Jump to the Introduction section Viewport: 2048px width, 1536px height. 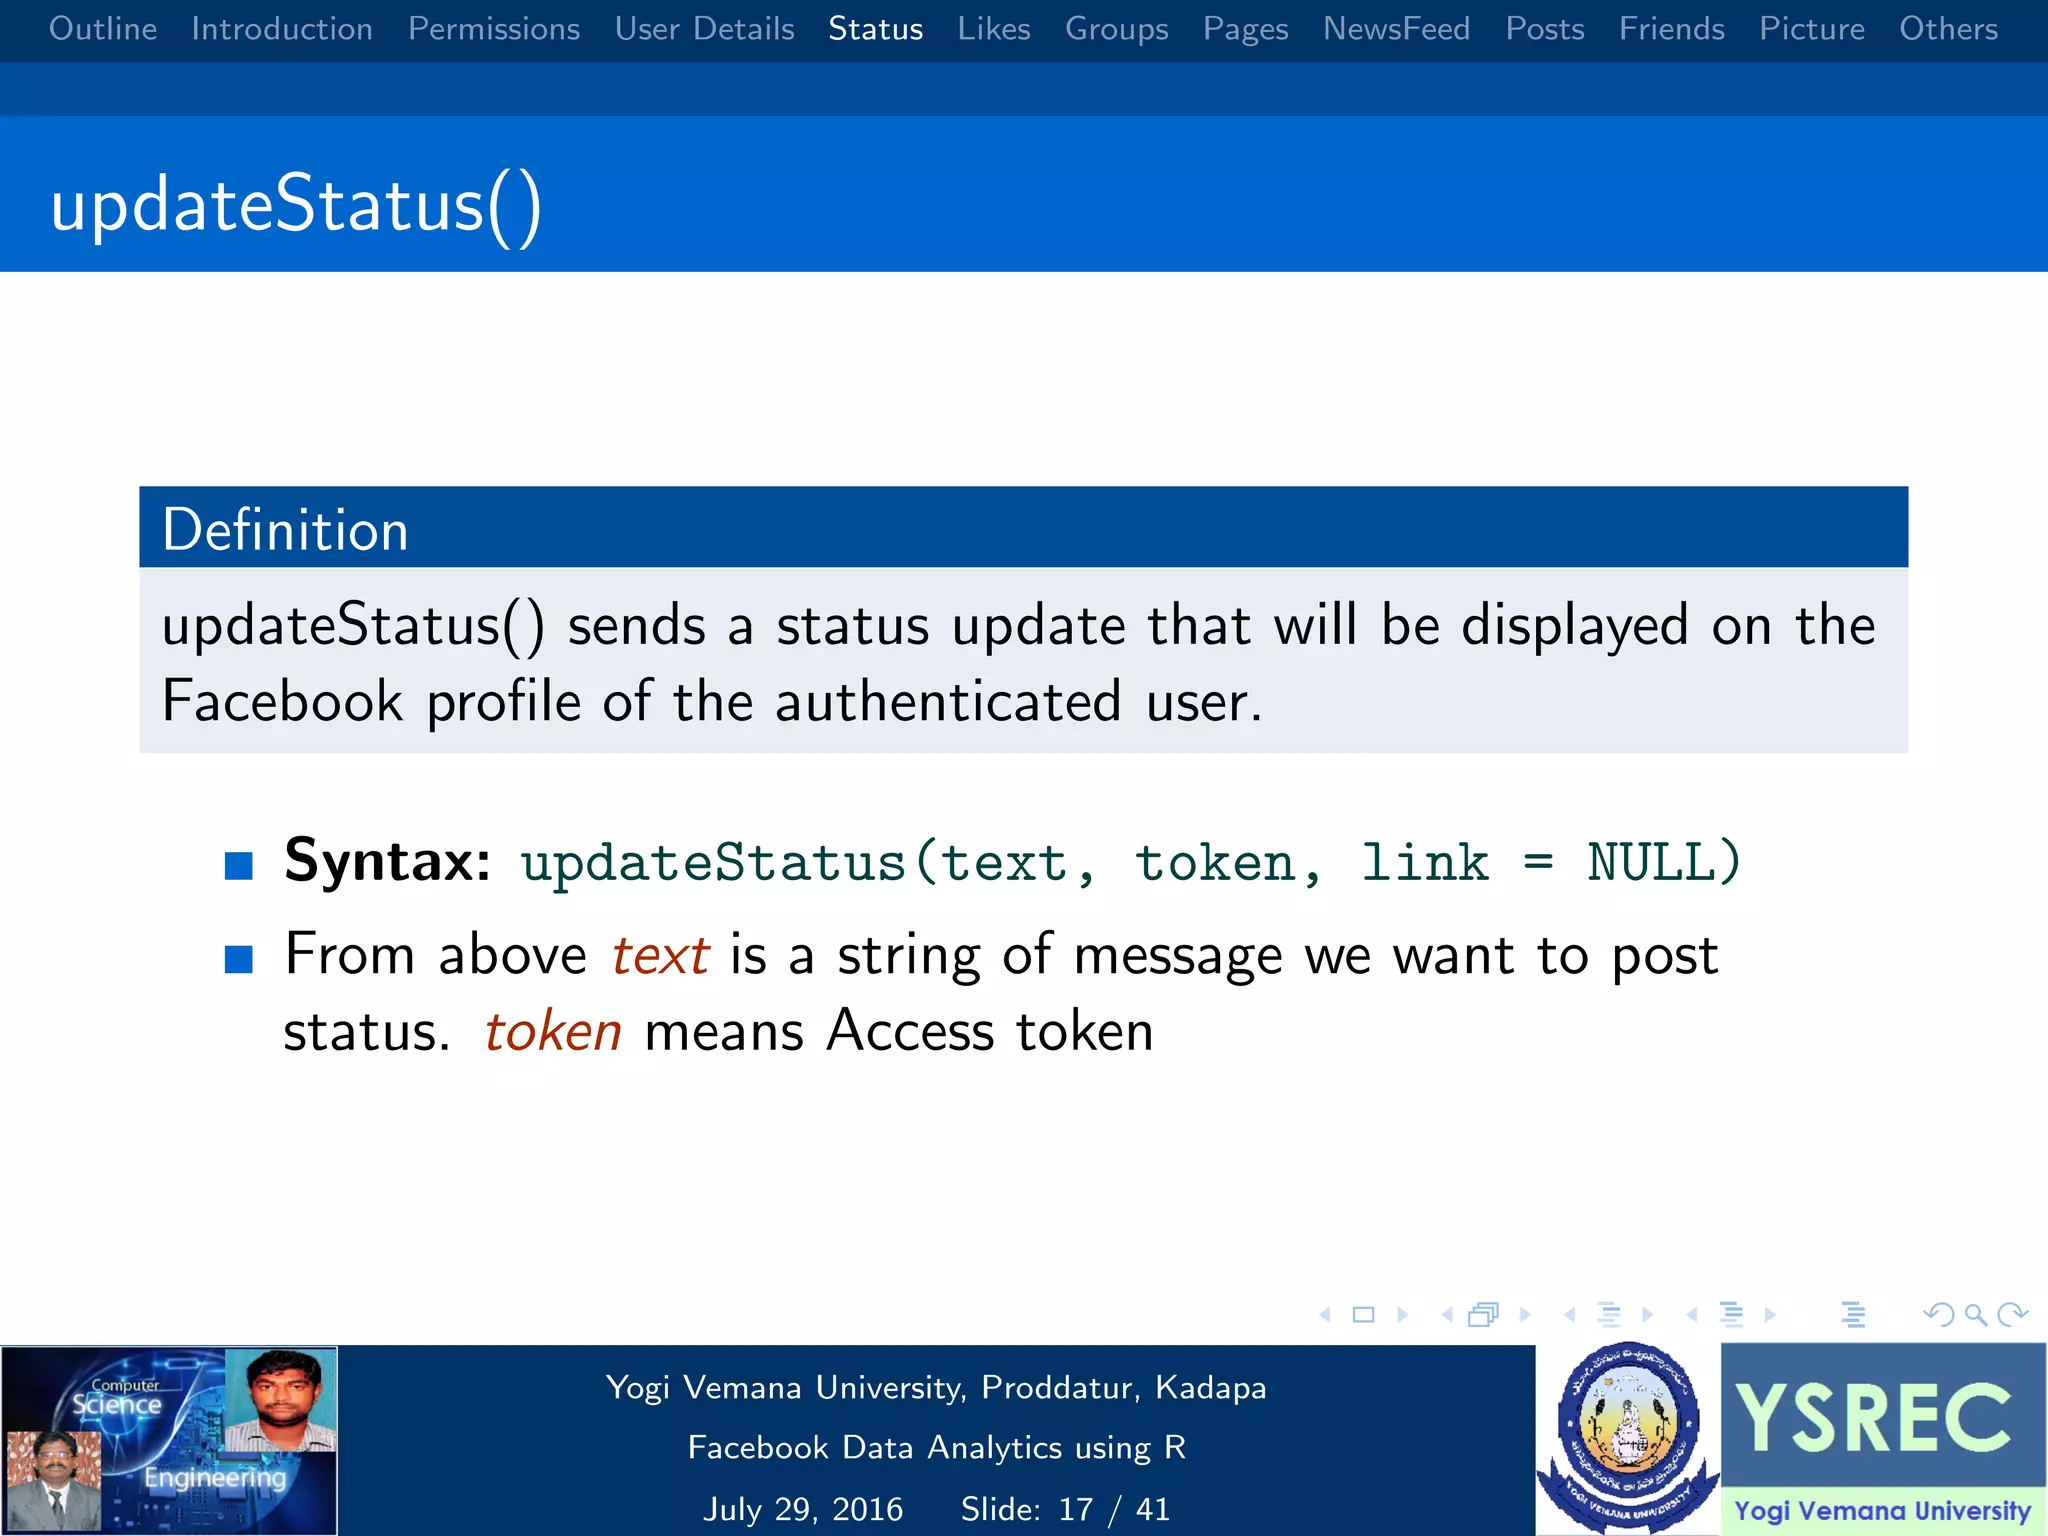pos(282,29)
